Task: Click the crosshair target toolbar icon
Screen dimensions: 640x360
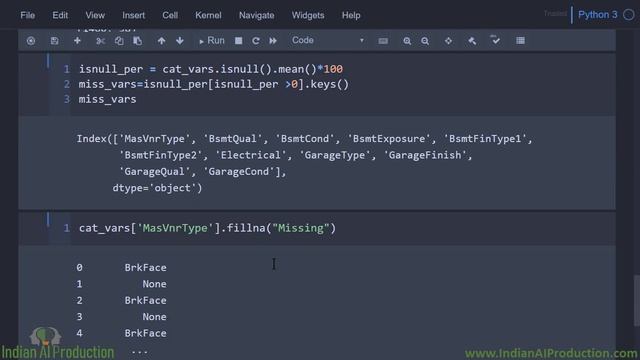Action: point(448,41)
